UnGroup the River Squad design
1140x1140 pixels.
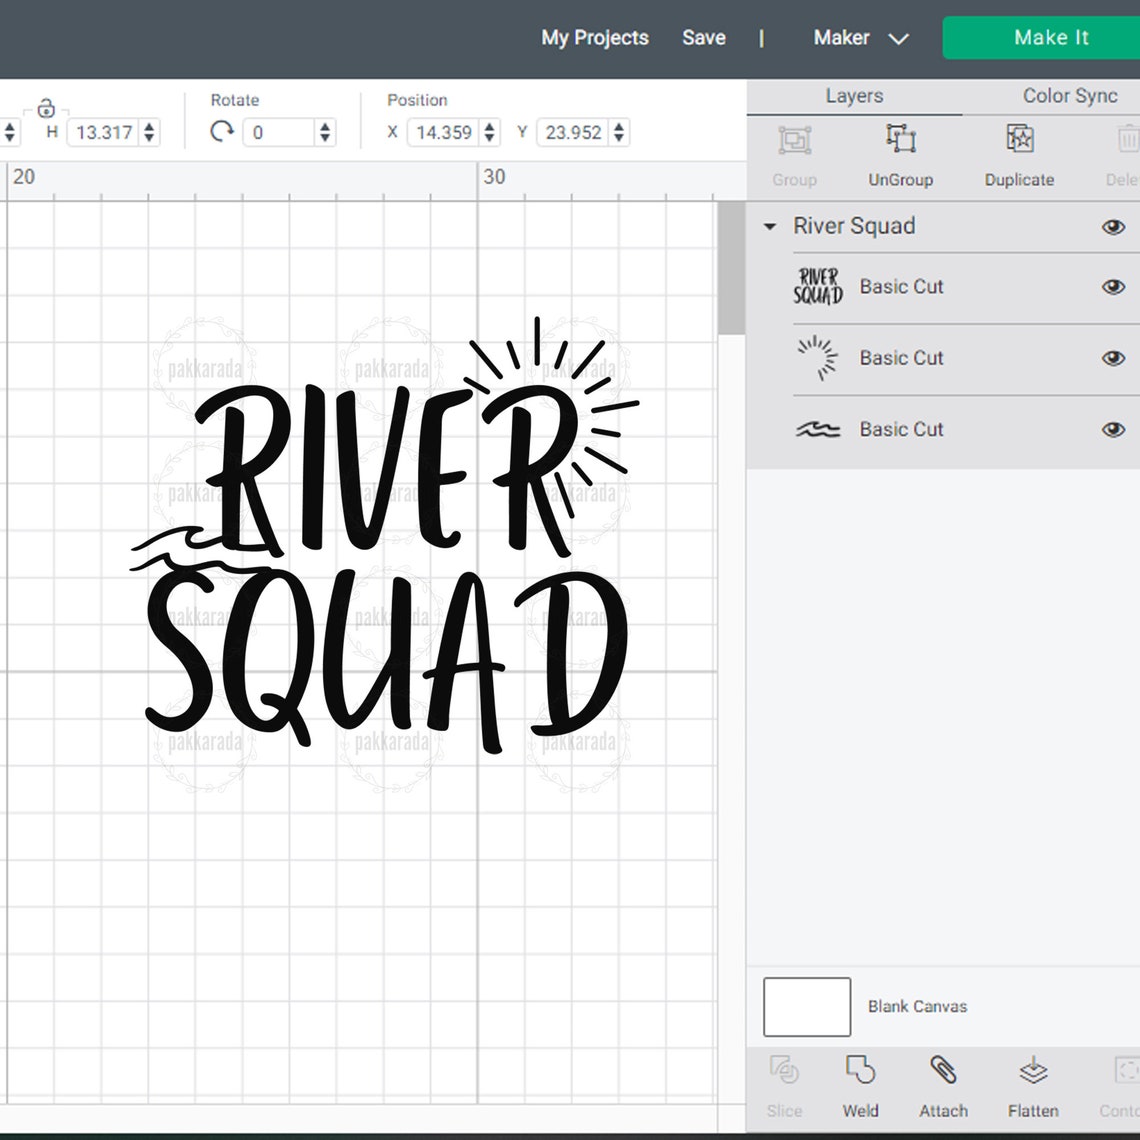coord(900,155)
